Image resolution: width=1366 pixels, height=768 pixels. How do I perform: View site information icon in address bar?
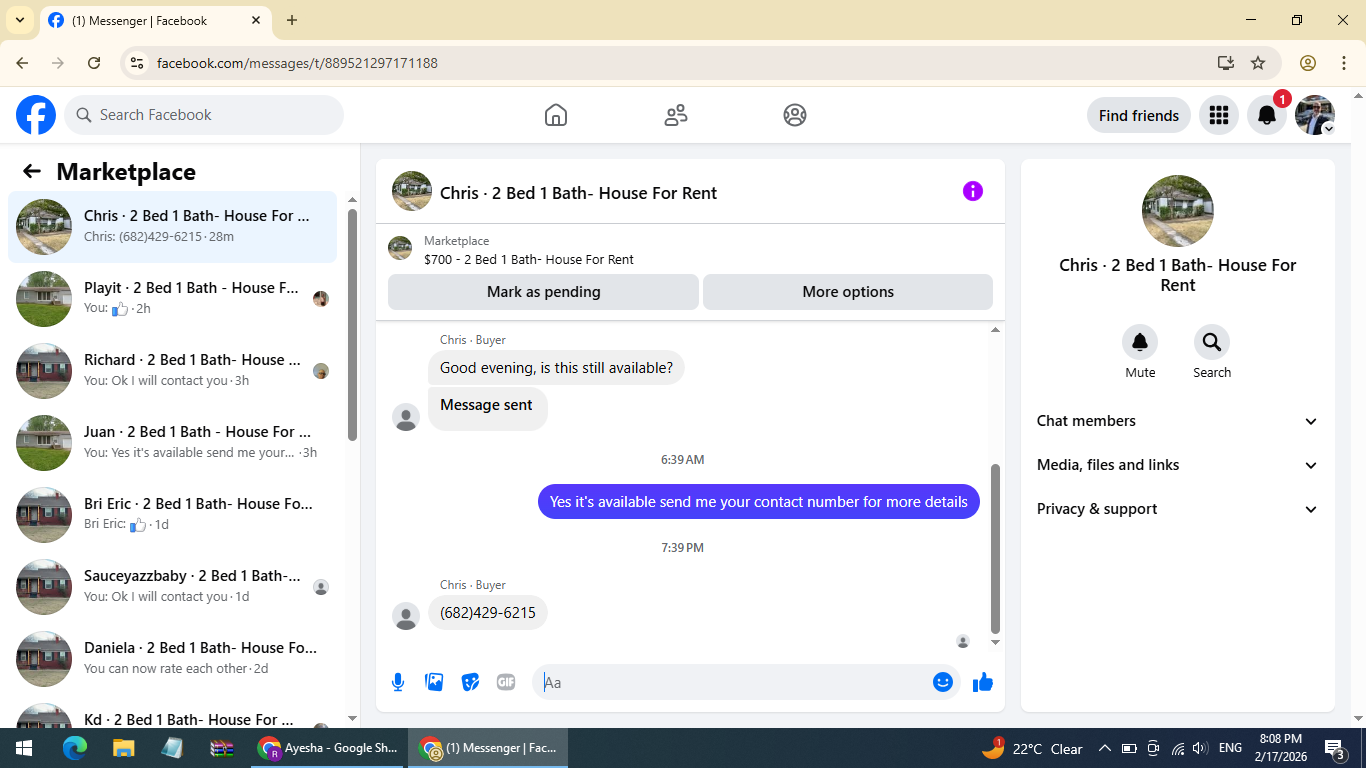pyautogui.click(x=138, y=63)
